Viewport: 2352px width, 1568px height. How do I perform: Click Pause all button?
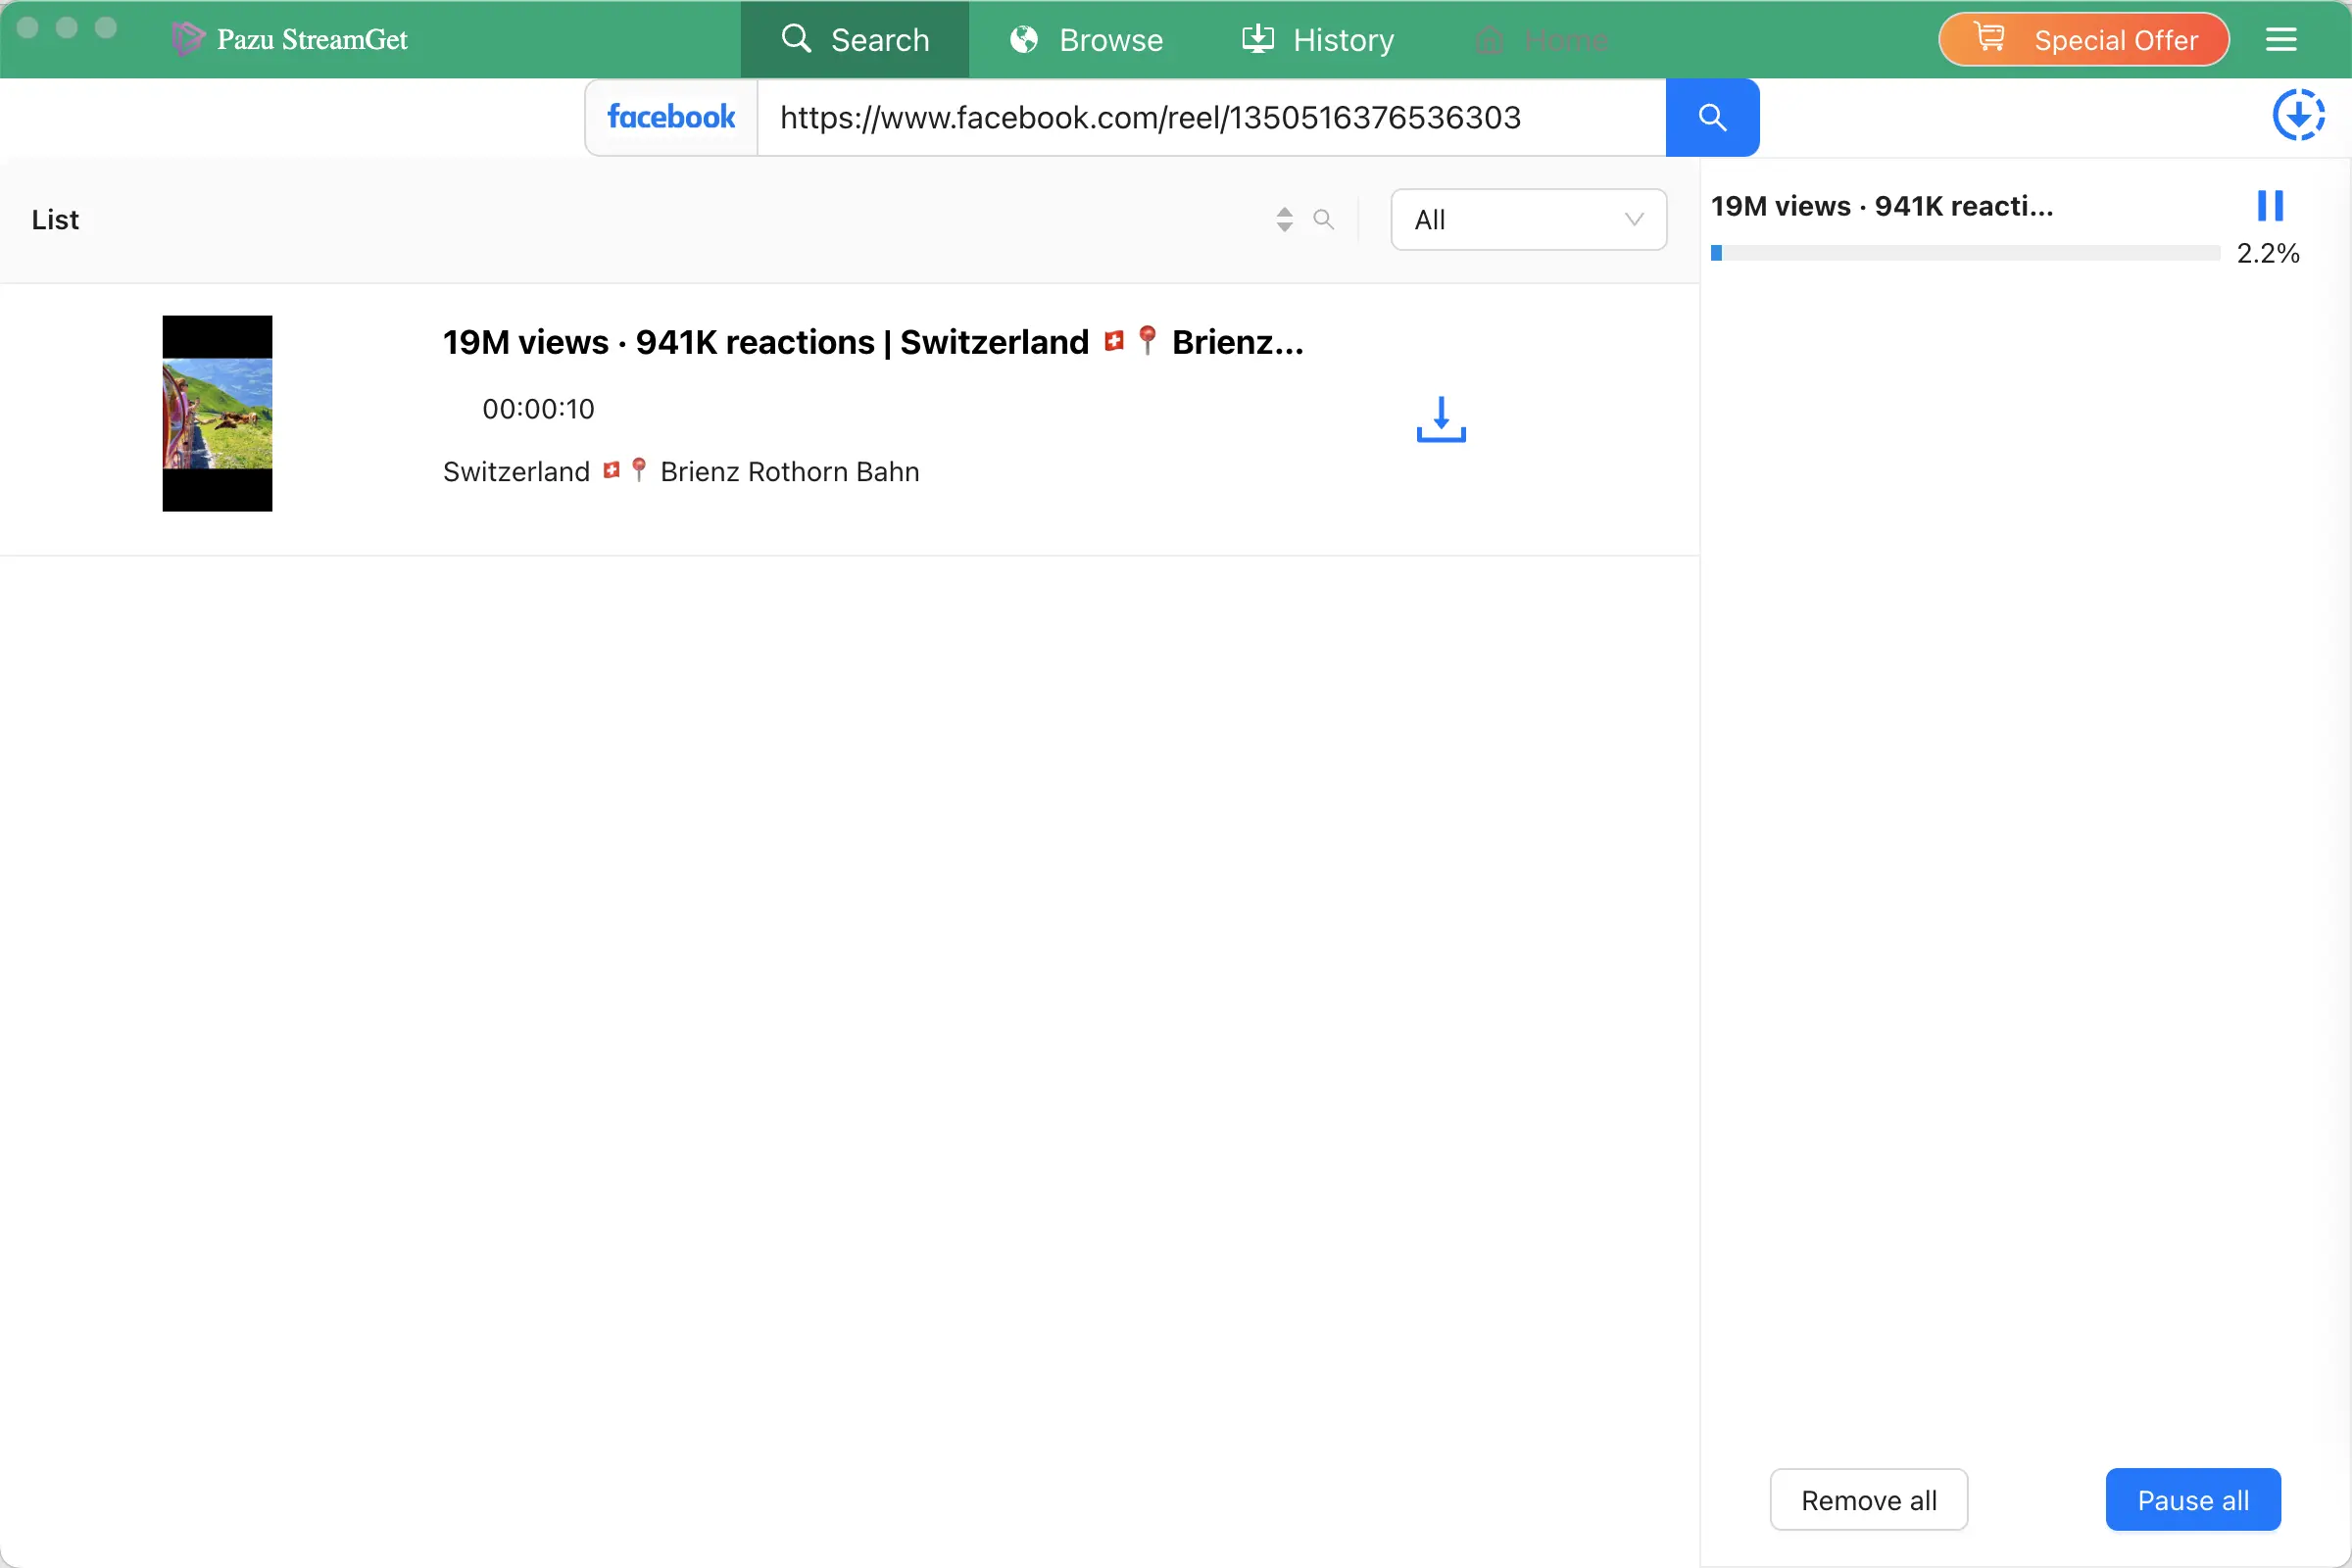pos(2193,1500)
